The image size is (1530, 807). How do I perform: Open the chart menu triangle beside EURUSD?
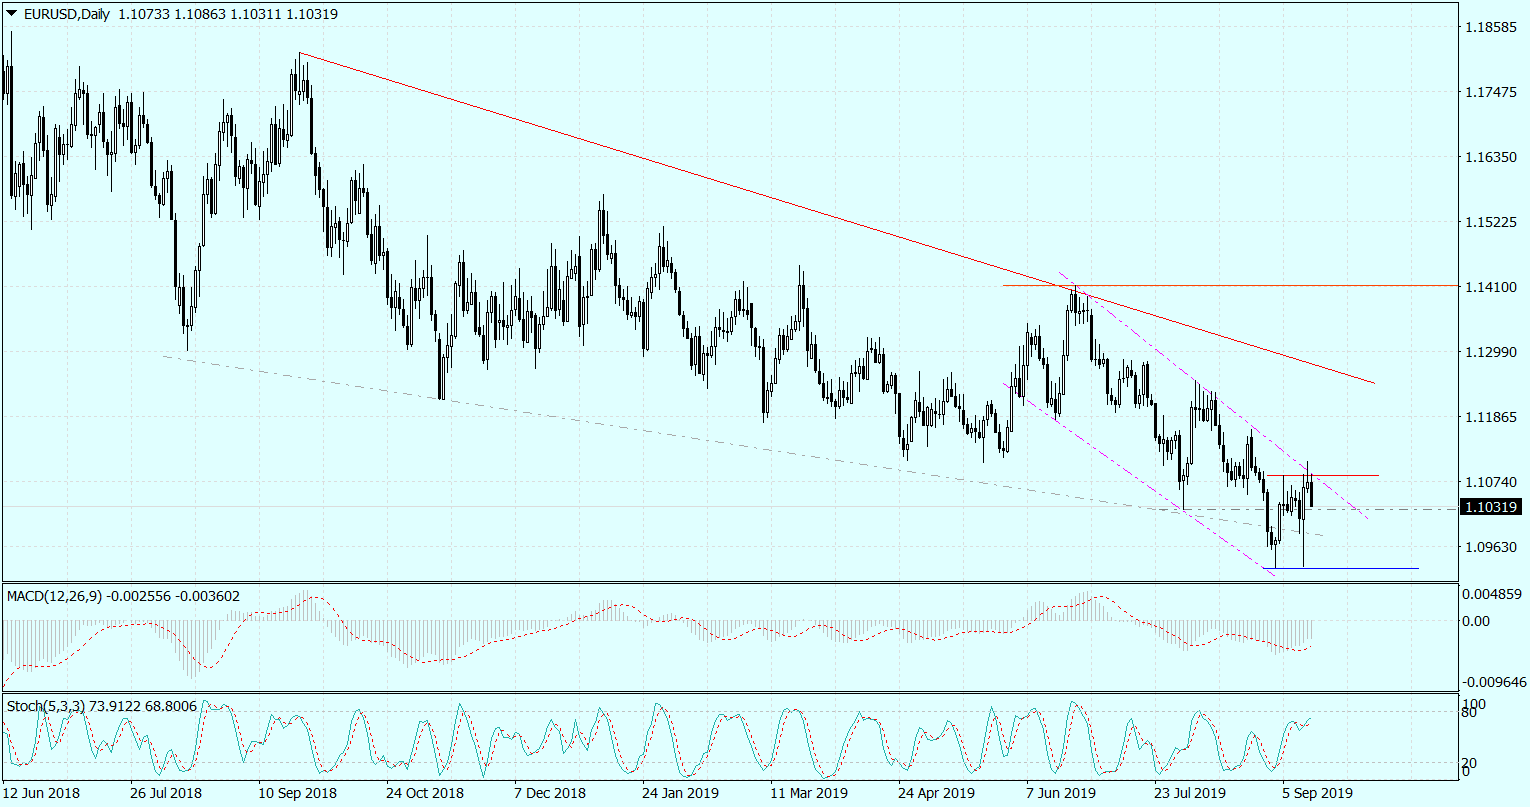click(11, 14)
